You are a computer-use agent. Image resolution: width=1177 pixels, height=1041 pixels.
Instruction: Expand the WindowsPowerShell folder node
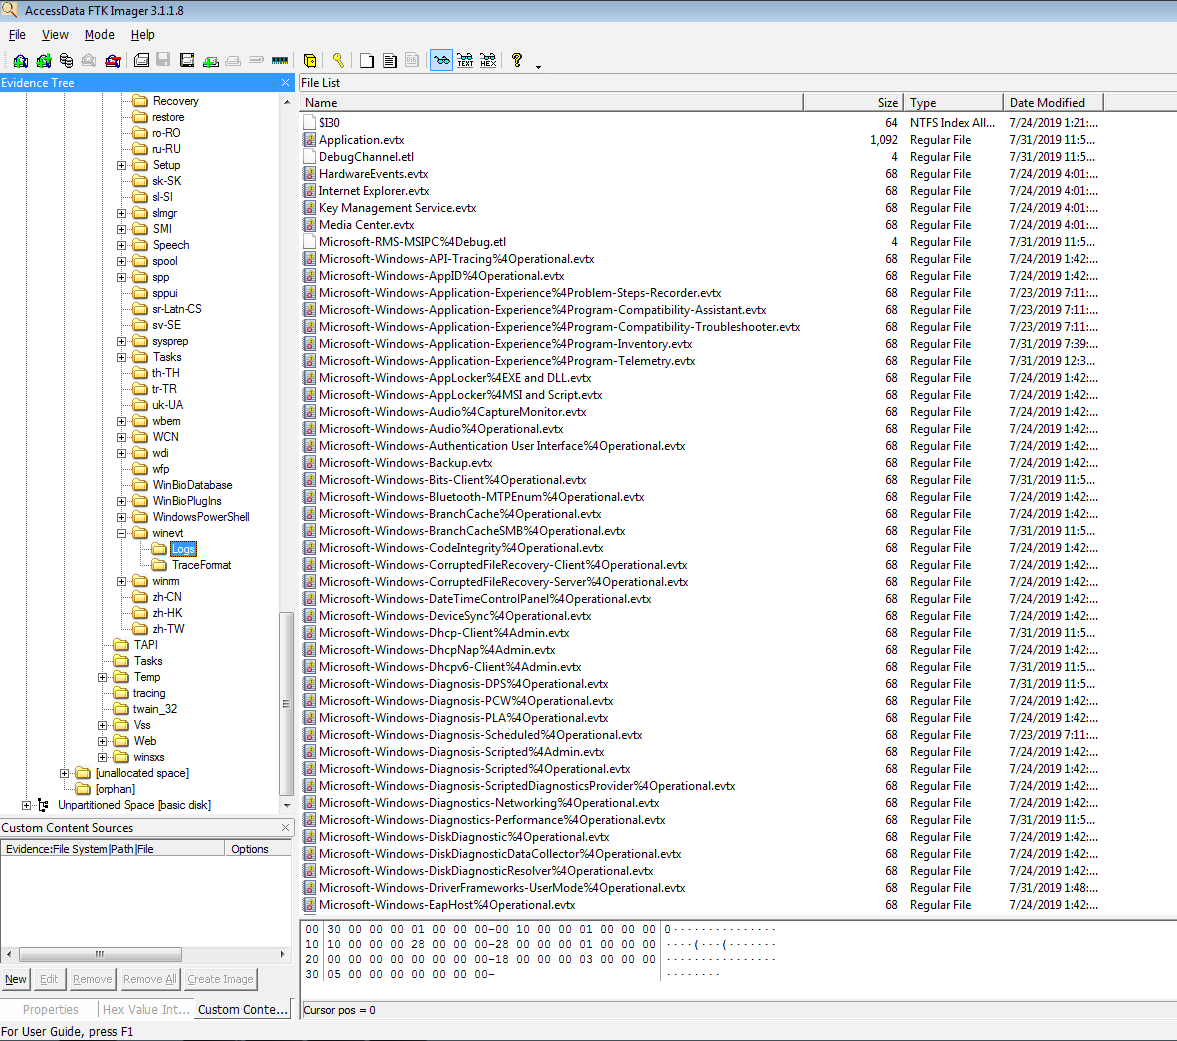(x=122, y=517)
